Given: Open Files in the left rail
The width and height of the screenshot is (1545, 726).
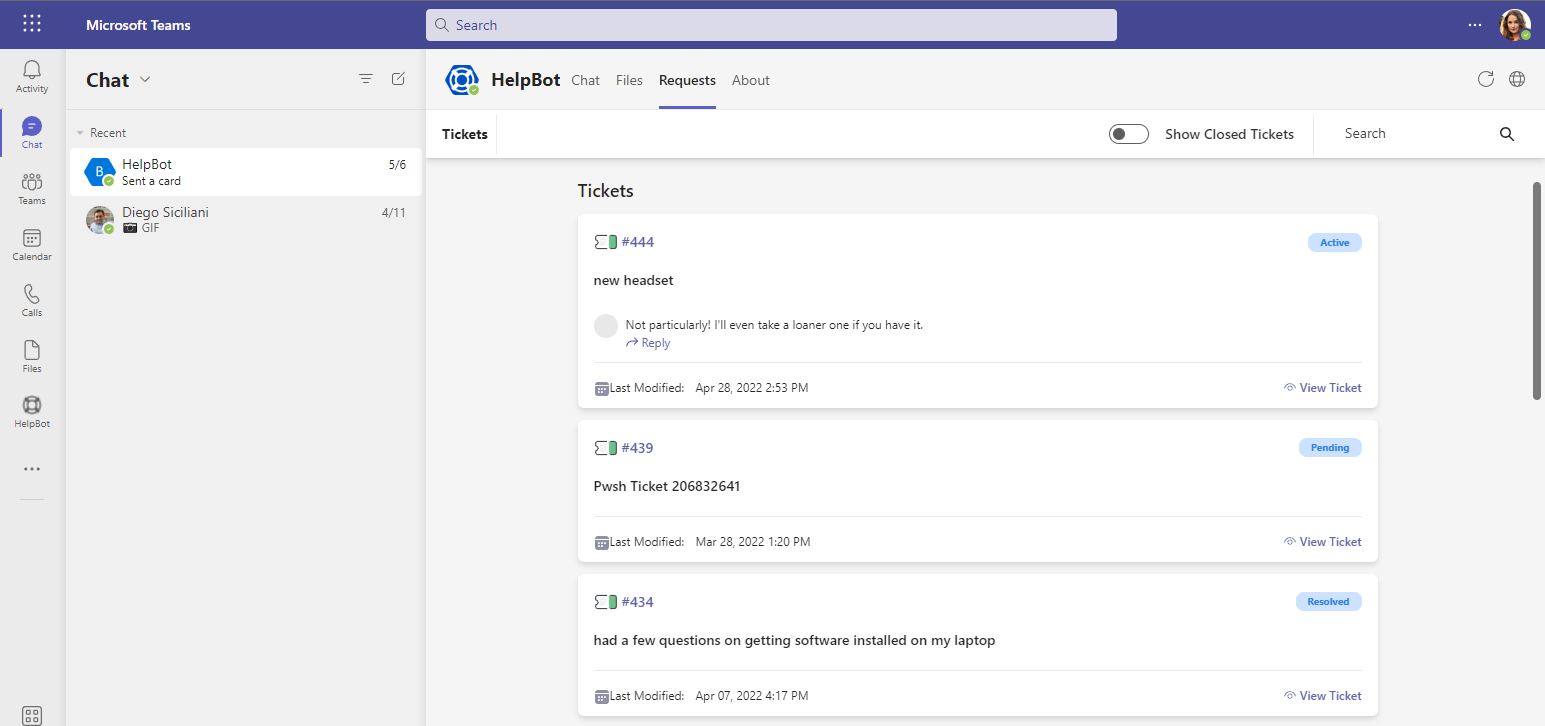Looking at the screenshot, I should (32, 356).
